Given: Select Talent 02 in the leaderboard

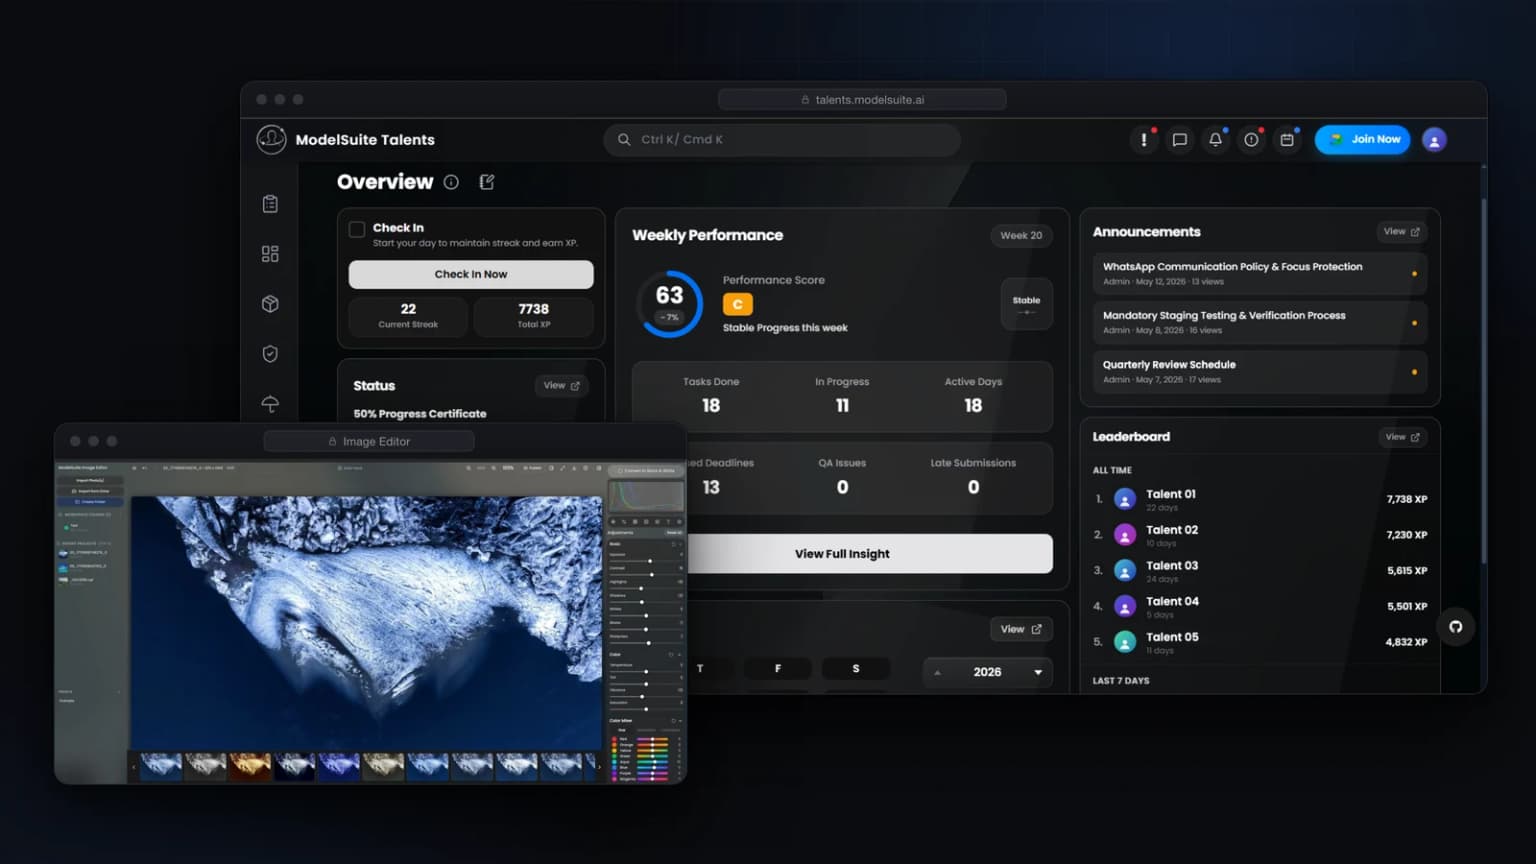Looking at the screenshot, I should (1260, 535).
